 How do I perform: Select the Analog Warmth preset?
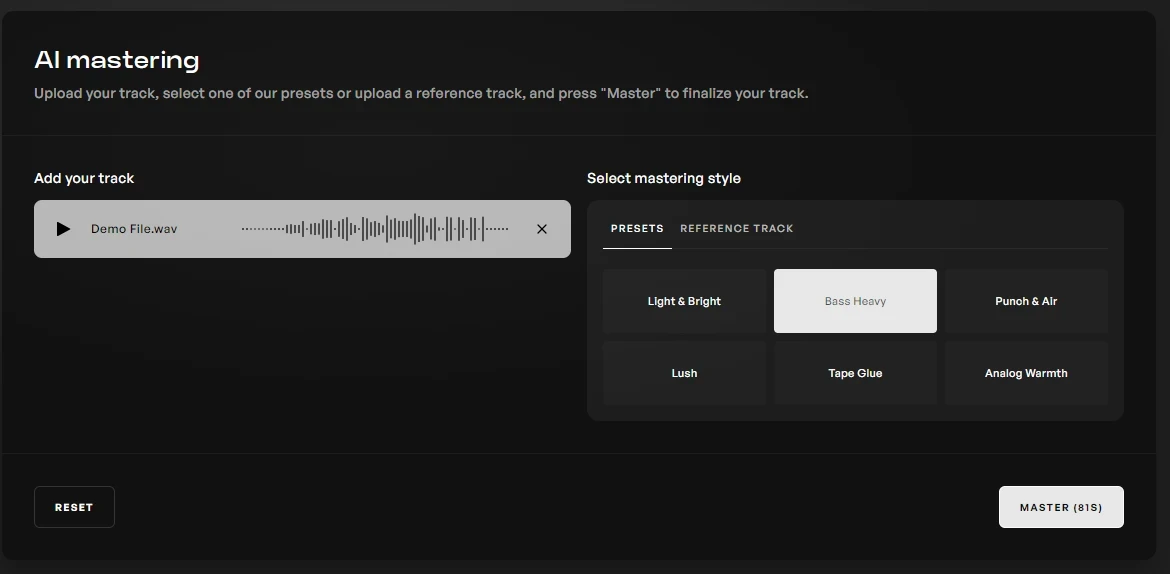[1026, 373]
